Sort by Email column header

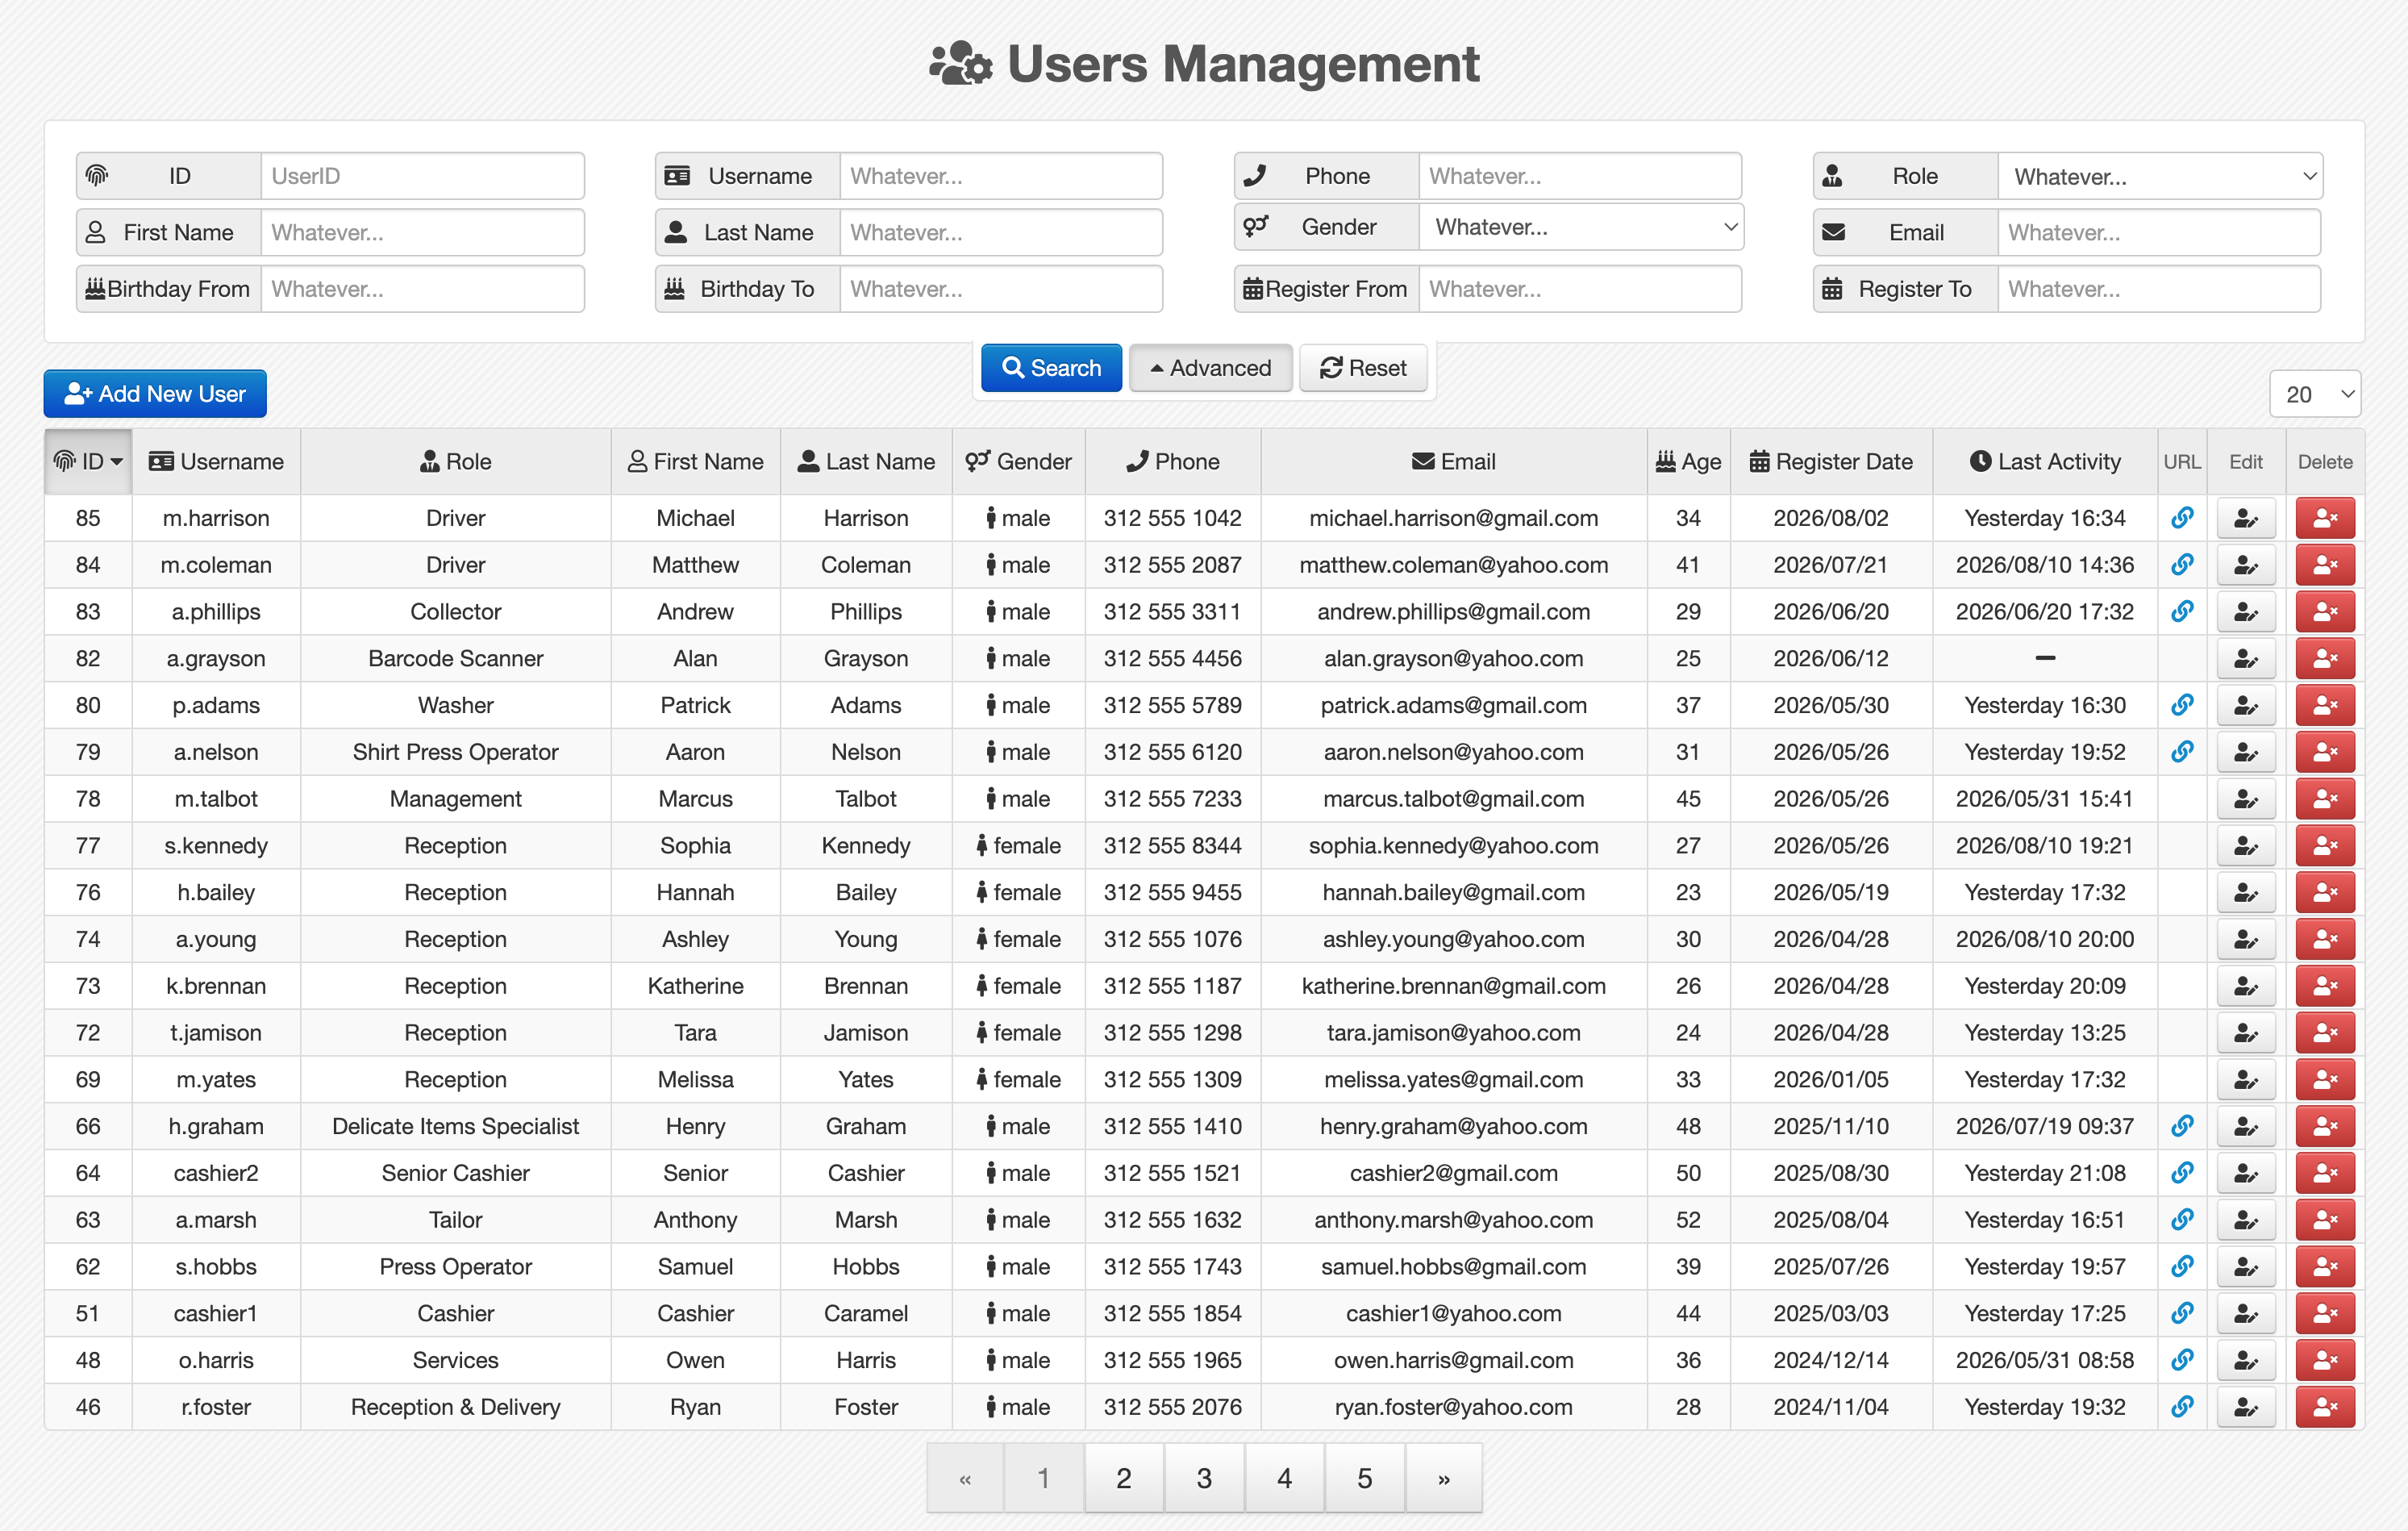1453,461
